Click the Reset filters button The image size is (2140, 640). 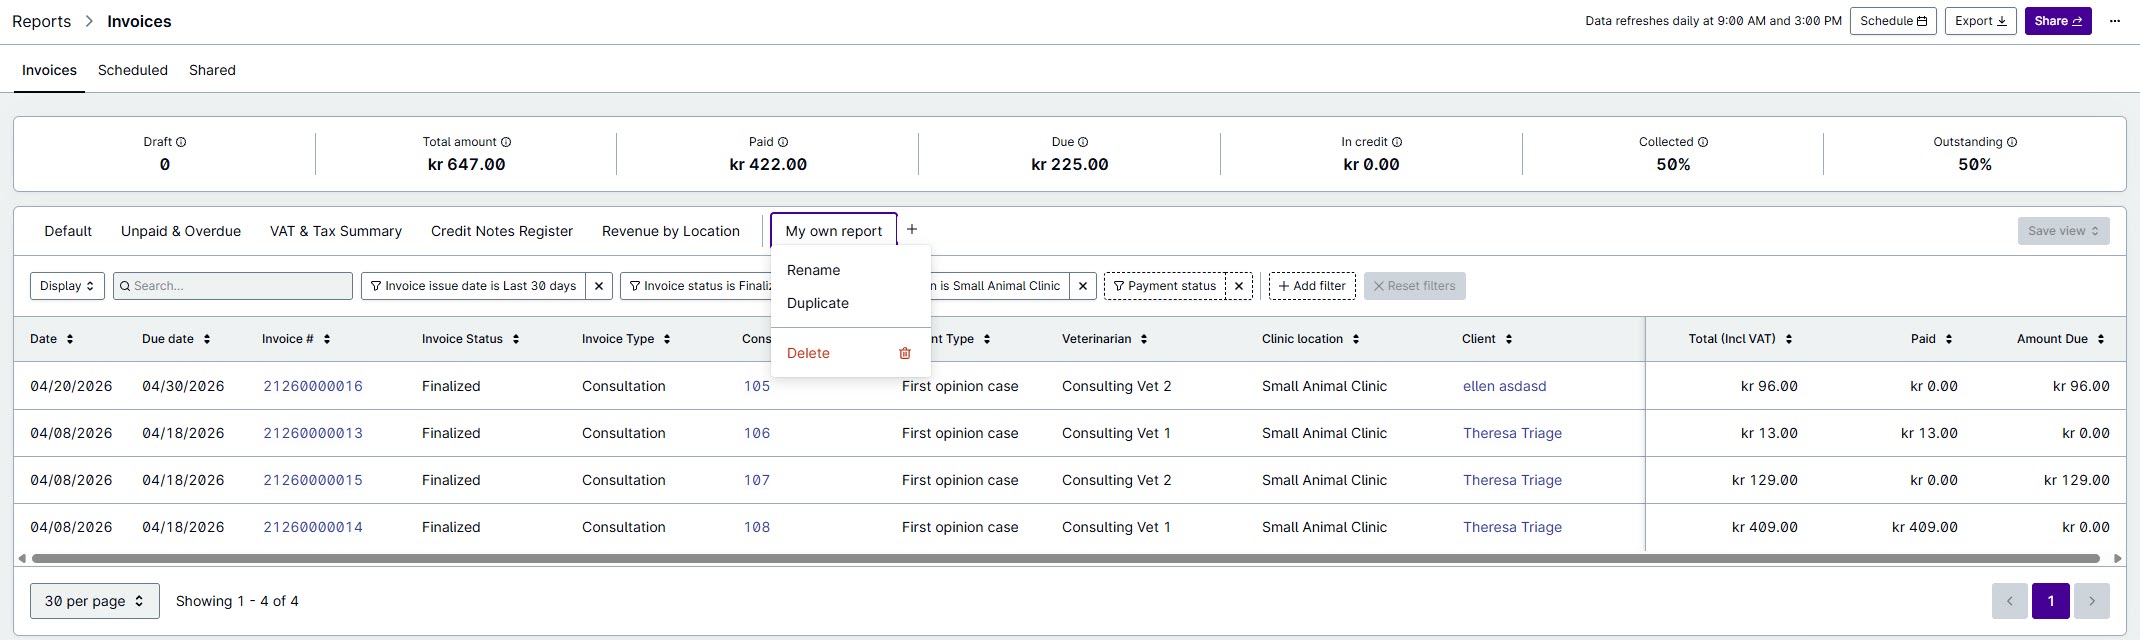[1414, 286]
